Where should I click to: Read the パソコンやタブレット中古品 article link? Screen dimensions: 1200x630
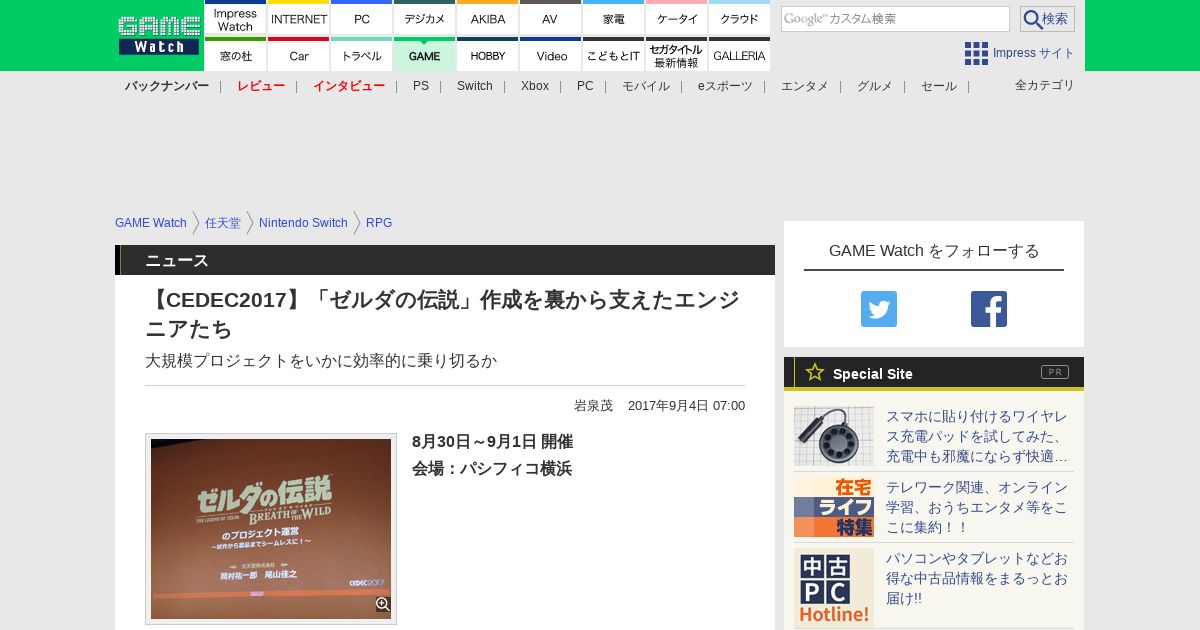pyautogui.click(x=977, y=578)
